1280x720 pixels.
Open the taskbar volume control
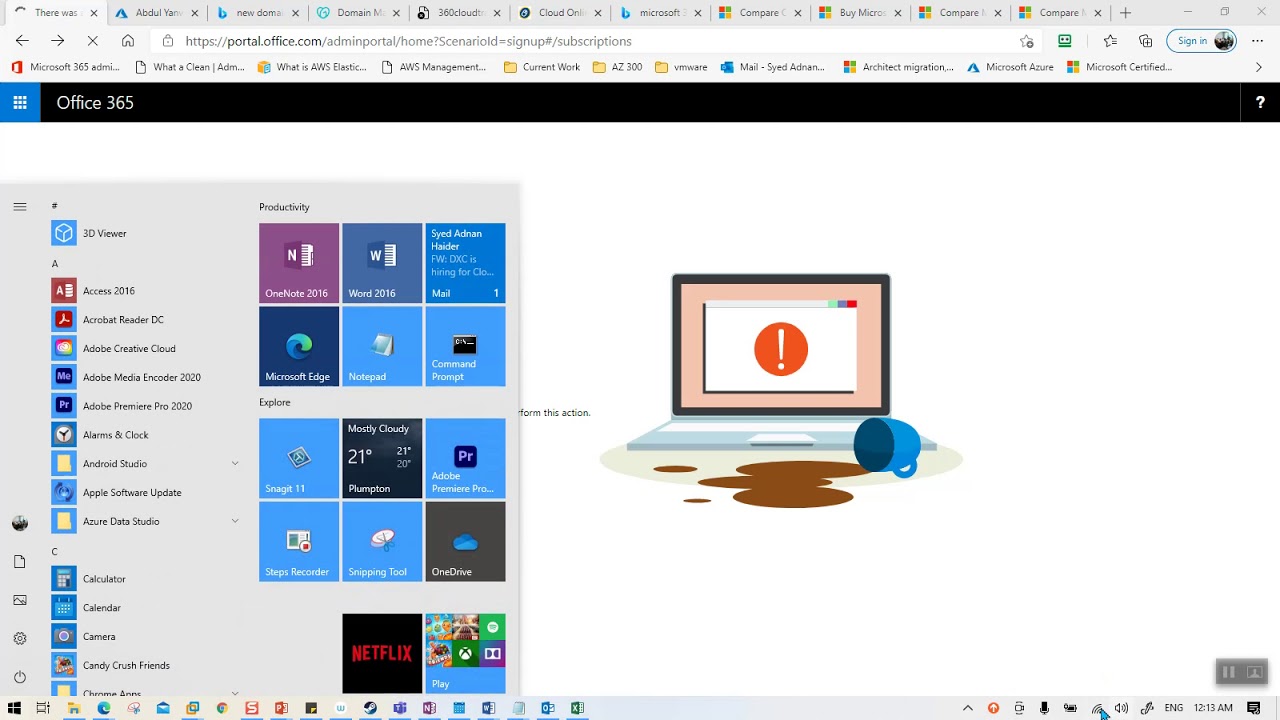coord(1121,708)
